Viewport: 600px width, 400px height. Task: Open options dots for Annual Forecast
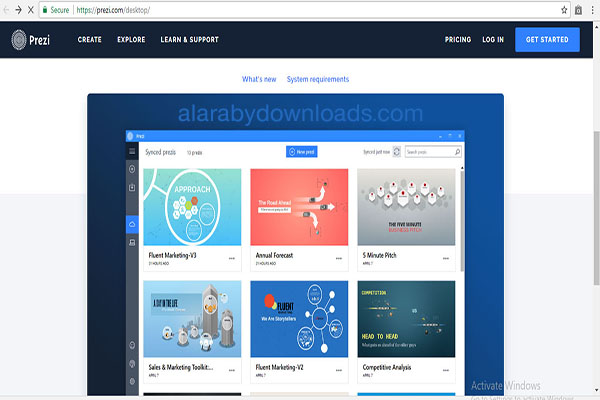click(x=339, y=258)
